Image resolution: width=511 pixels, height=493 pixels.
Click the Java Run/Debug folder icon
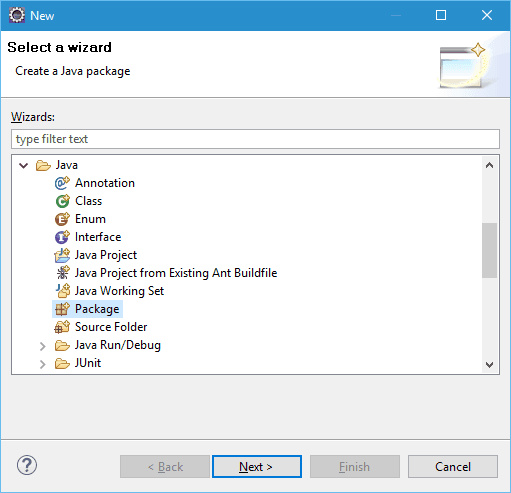[x=62, y=345]
